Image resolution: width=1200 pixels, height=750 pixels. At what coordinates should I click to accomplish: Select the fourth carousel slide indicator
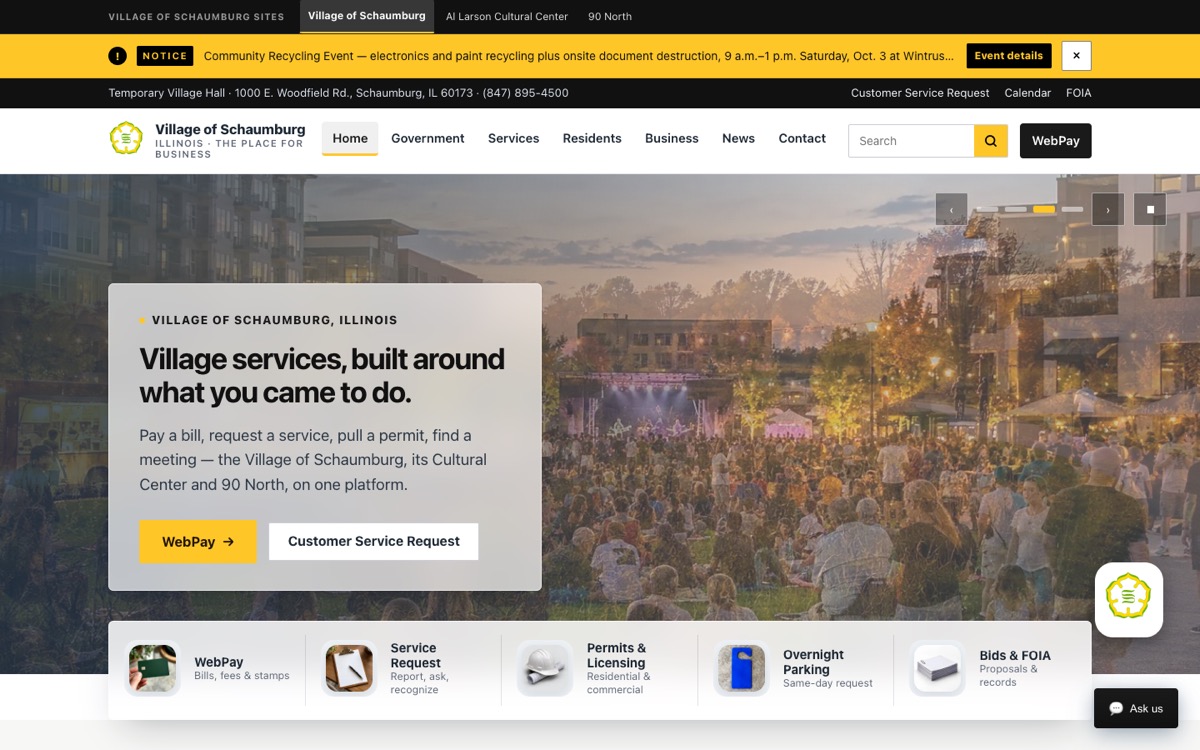pos(1072,209)
